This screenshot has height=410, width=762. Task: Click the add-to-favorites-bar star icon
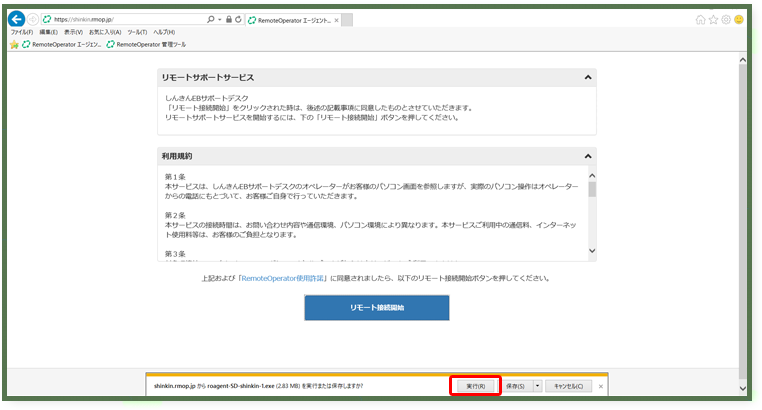click(15, 43)
